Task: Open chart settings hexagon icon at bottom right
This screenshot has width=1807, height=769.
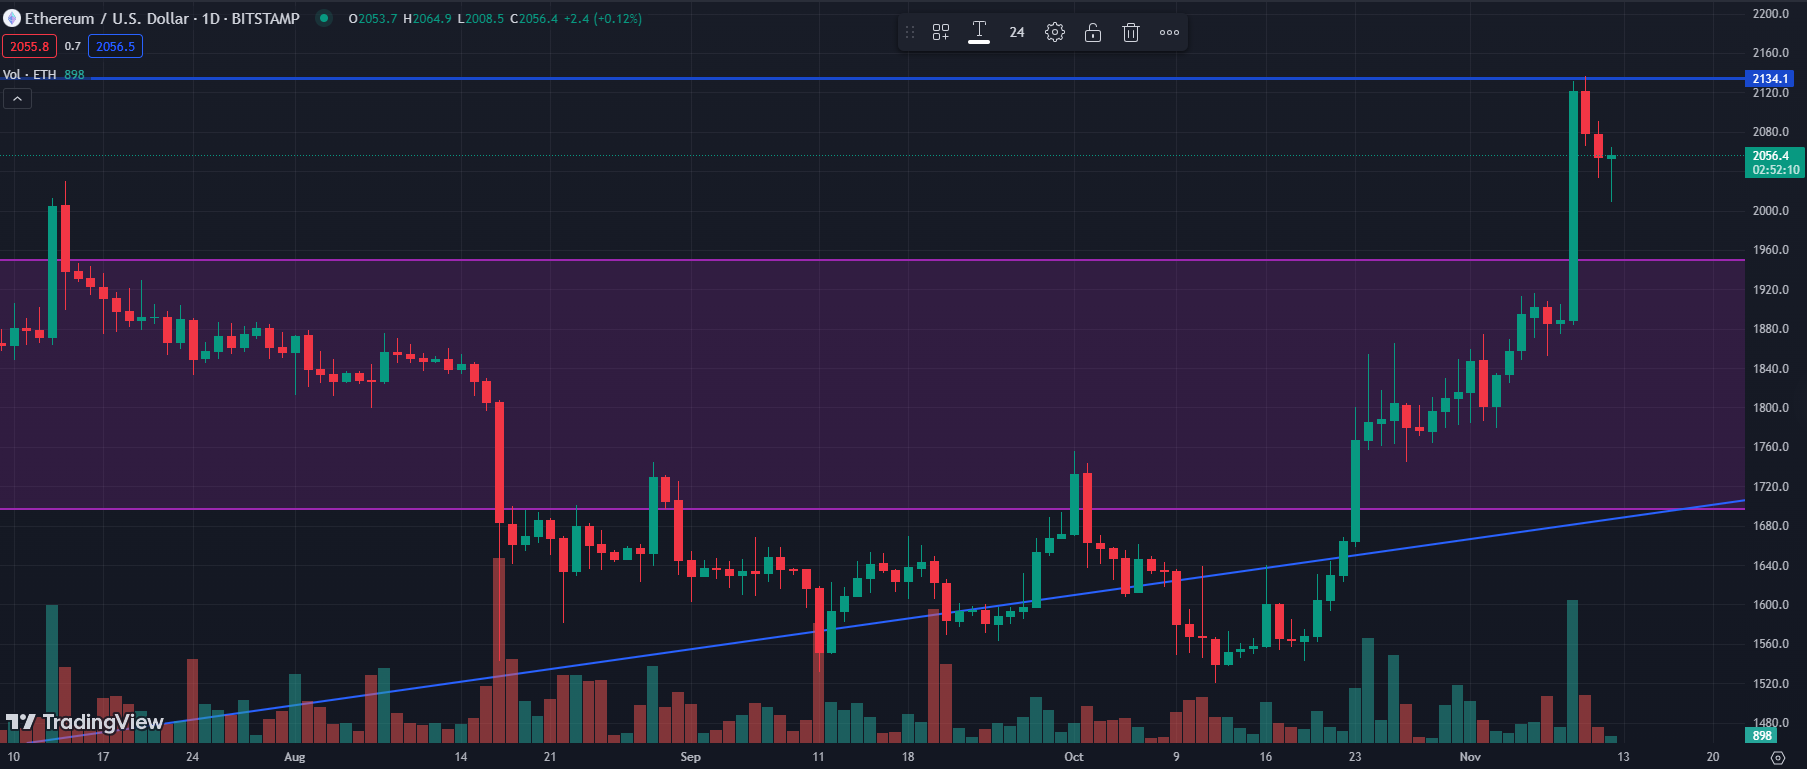Action: click(x=1777, y=757)
